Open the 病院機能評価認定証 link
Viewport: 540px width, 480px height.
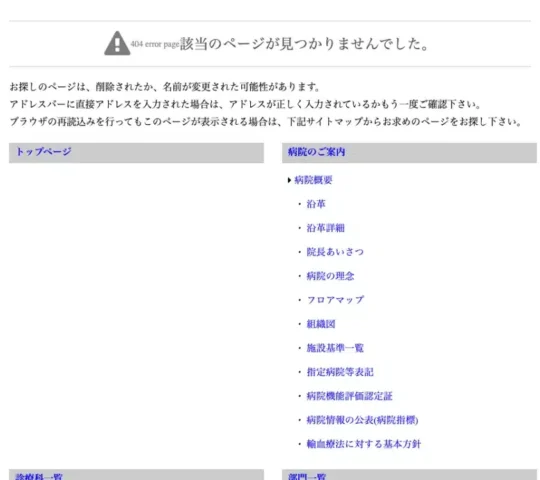pos(349,396)
